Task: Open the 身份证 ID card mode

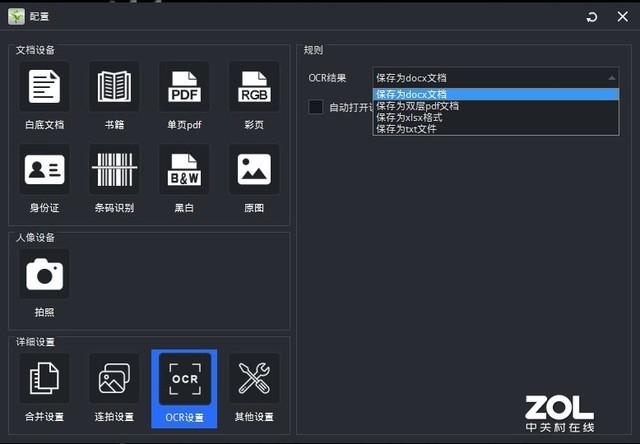Action: coord(44,170)
